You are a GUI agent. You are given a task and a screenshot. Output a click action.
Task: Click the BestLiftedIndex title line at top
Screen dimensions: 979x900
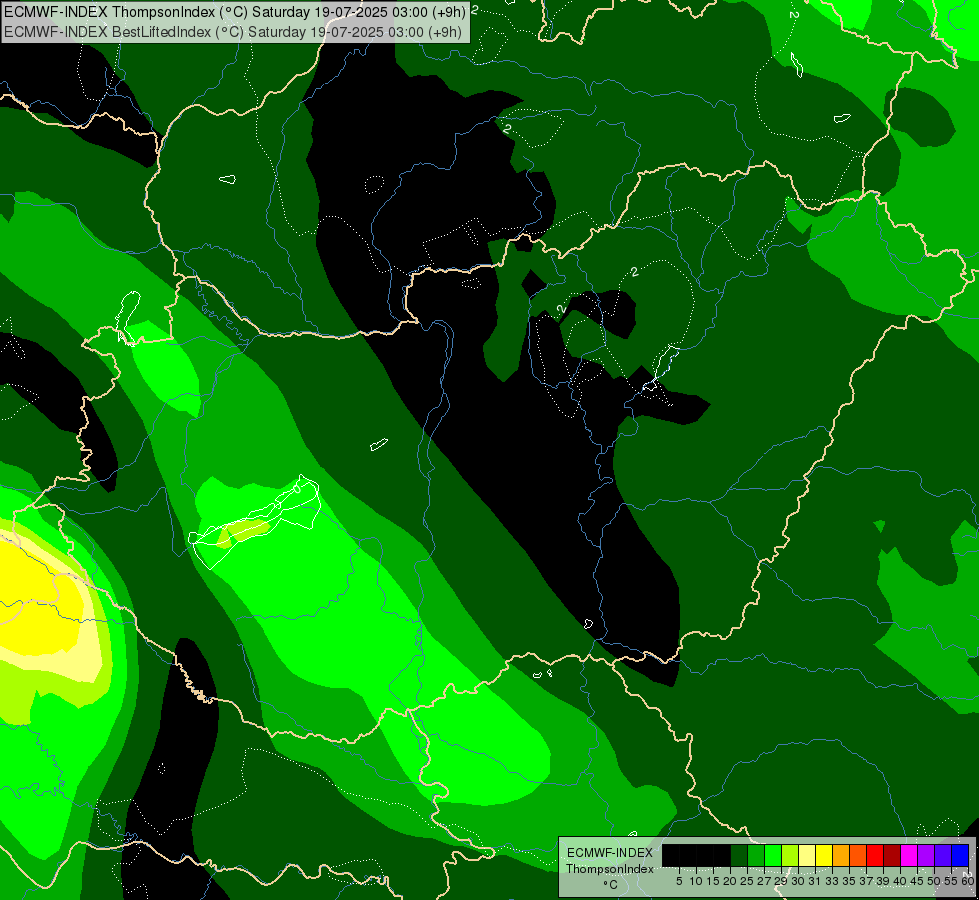[x=233, y=32]
